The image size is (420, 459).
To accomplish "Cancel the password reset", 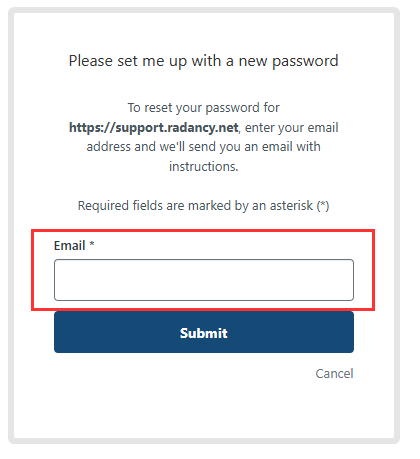I will pyautogui.click(x=334, y=373).
